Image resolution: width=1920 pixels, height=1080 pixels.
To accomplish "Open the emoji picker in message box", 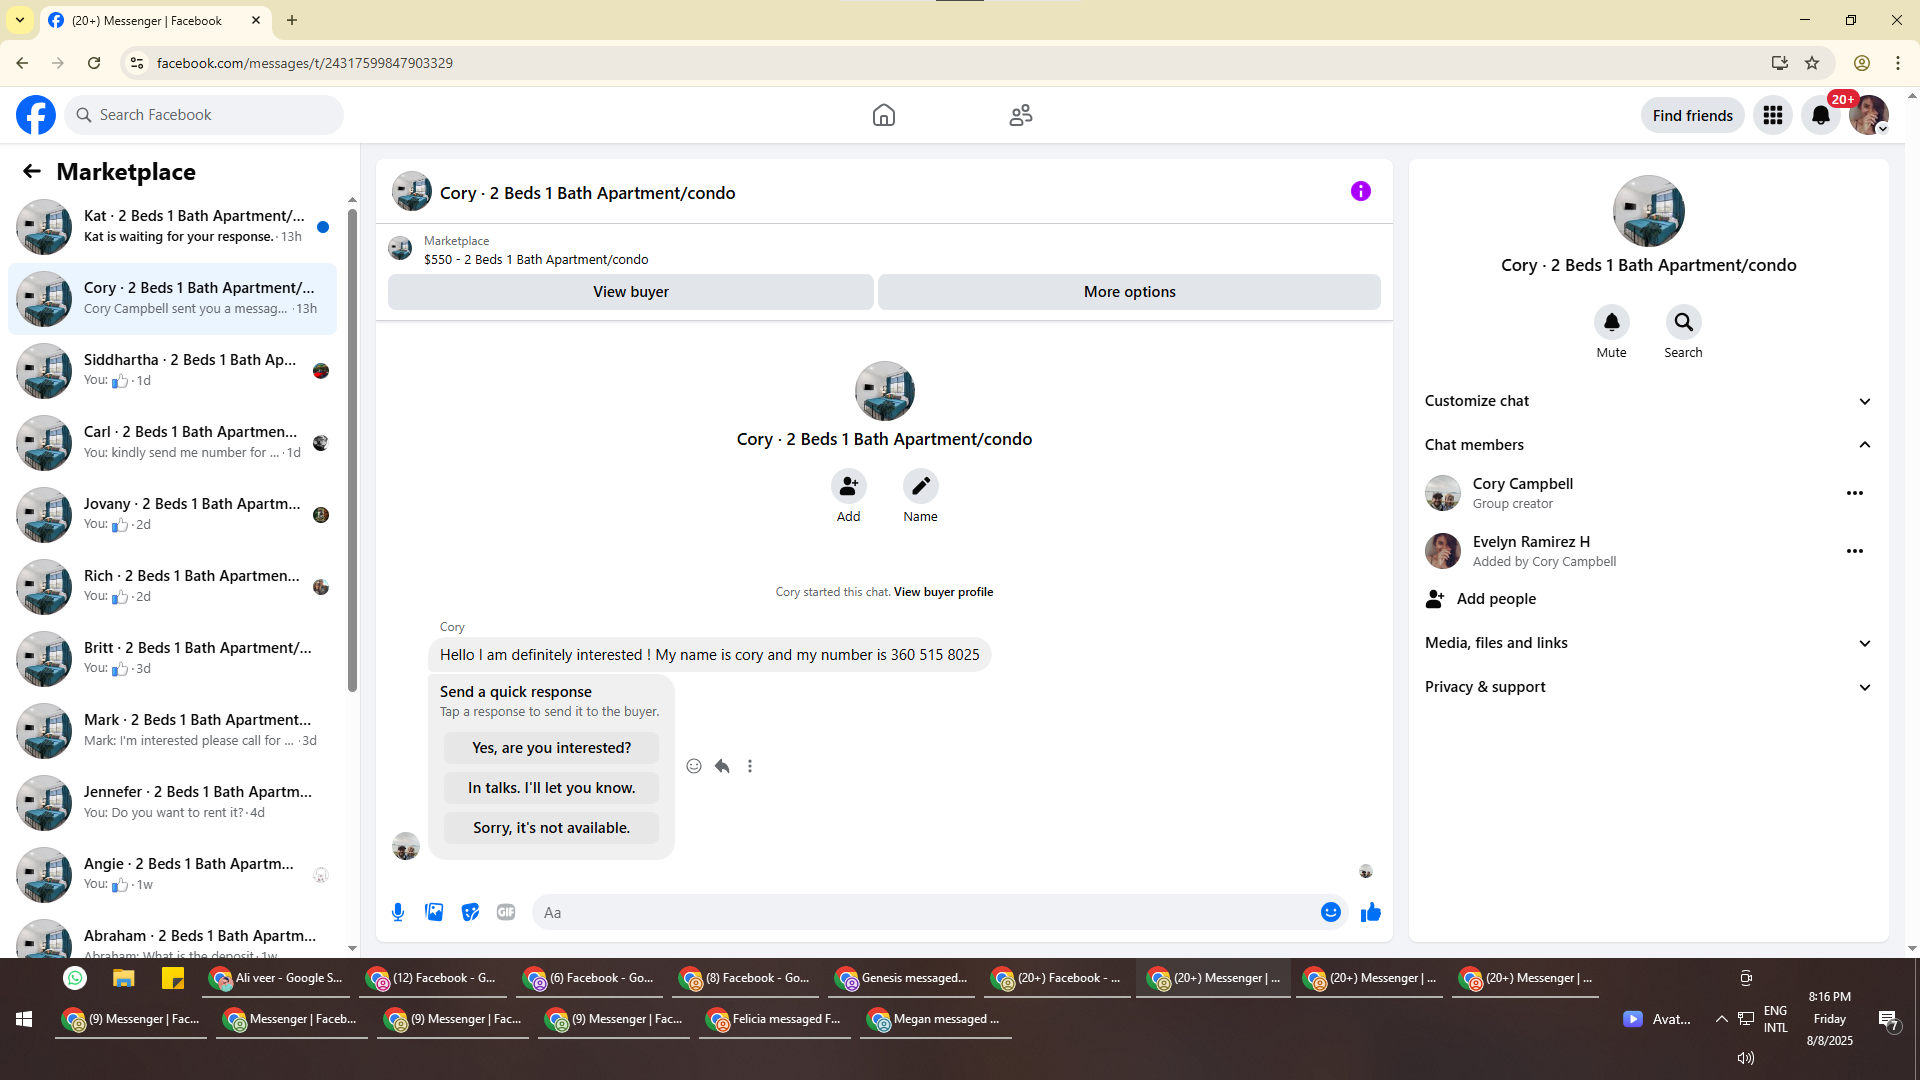I will 1330,912.
